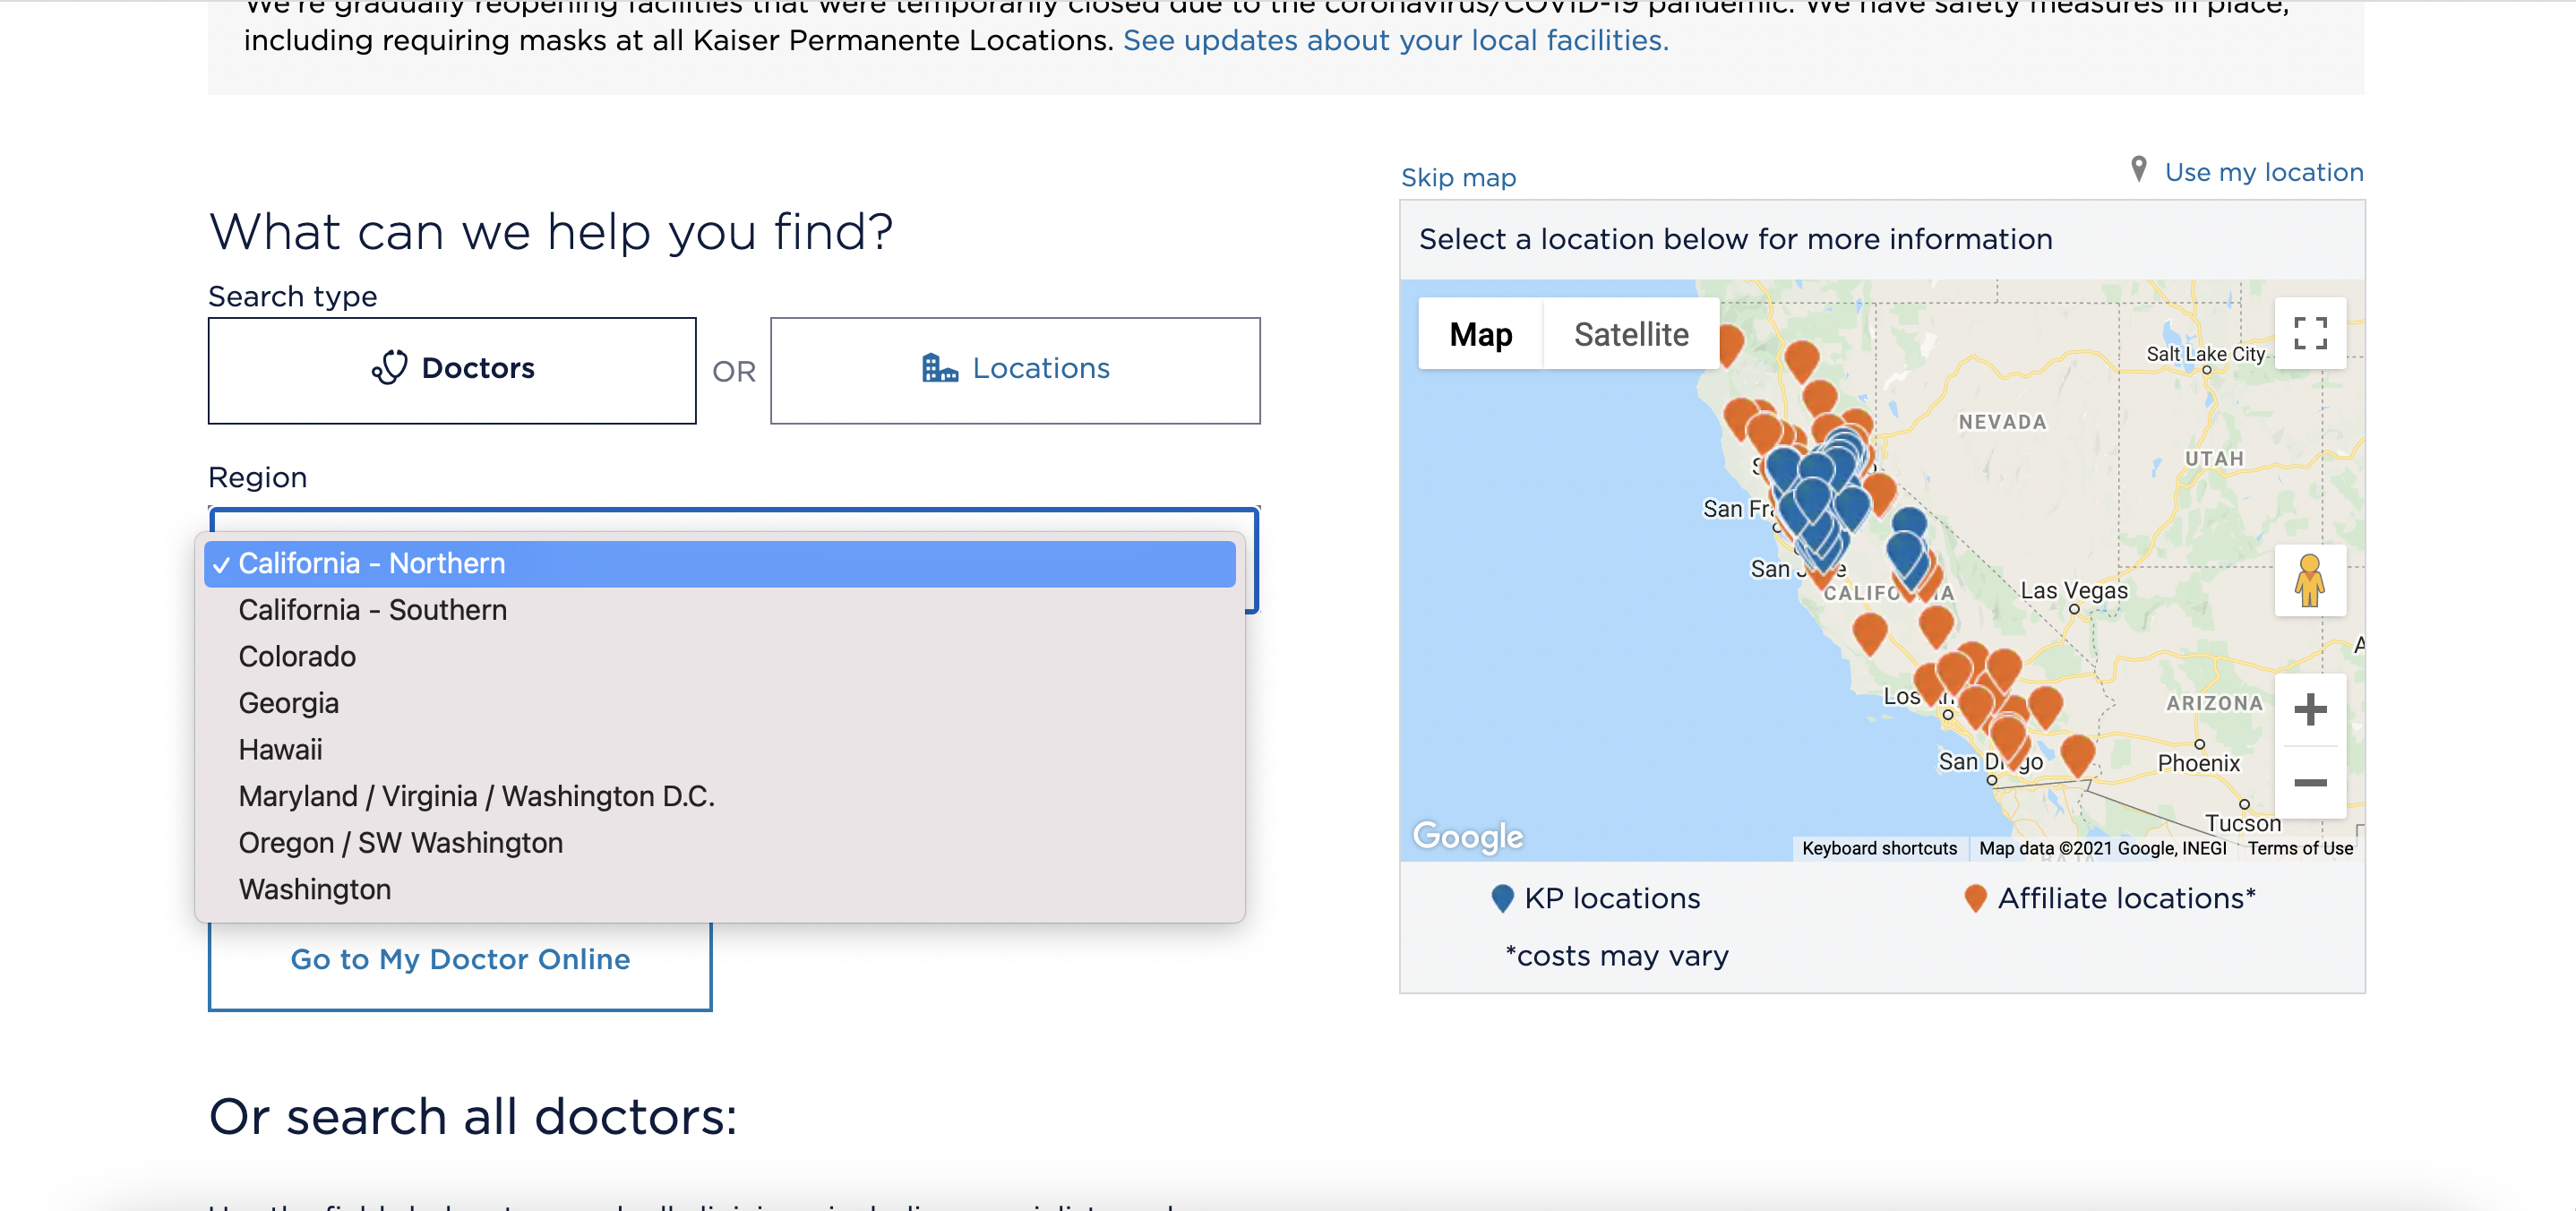Follow the Skip map link
The image size is (2576, 1211).
tap(1458, 177)
